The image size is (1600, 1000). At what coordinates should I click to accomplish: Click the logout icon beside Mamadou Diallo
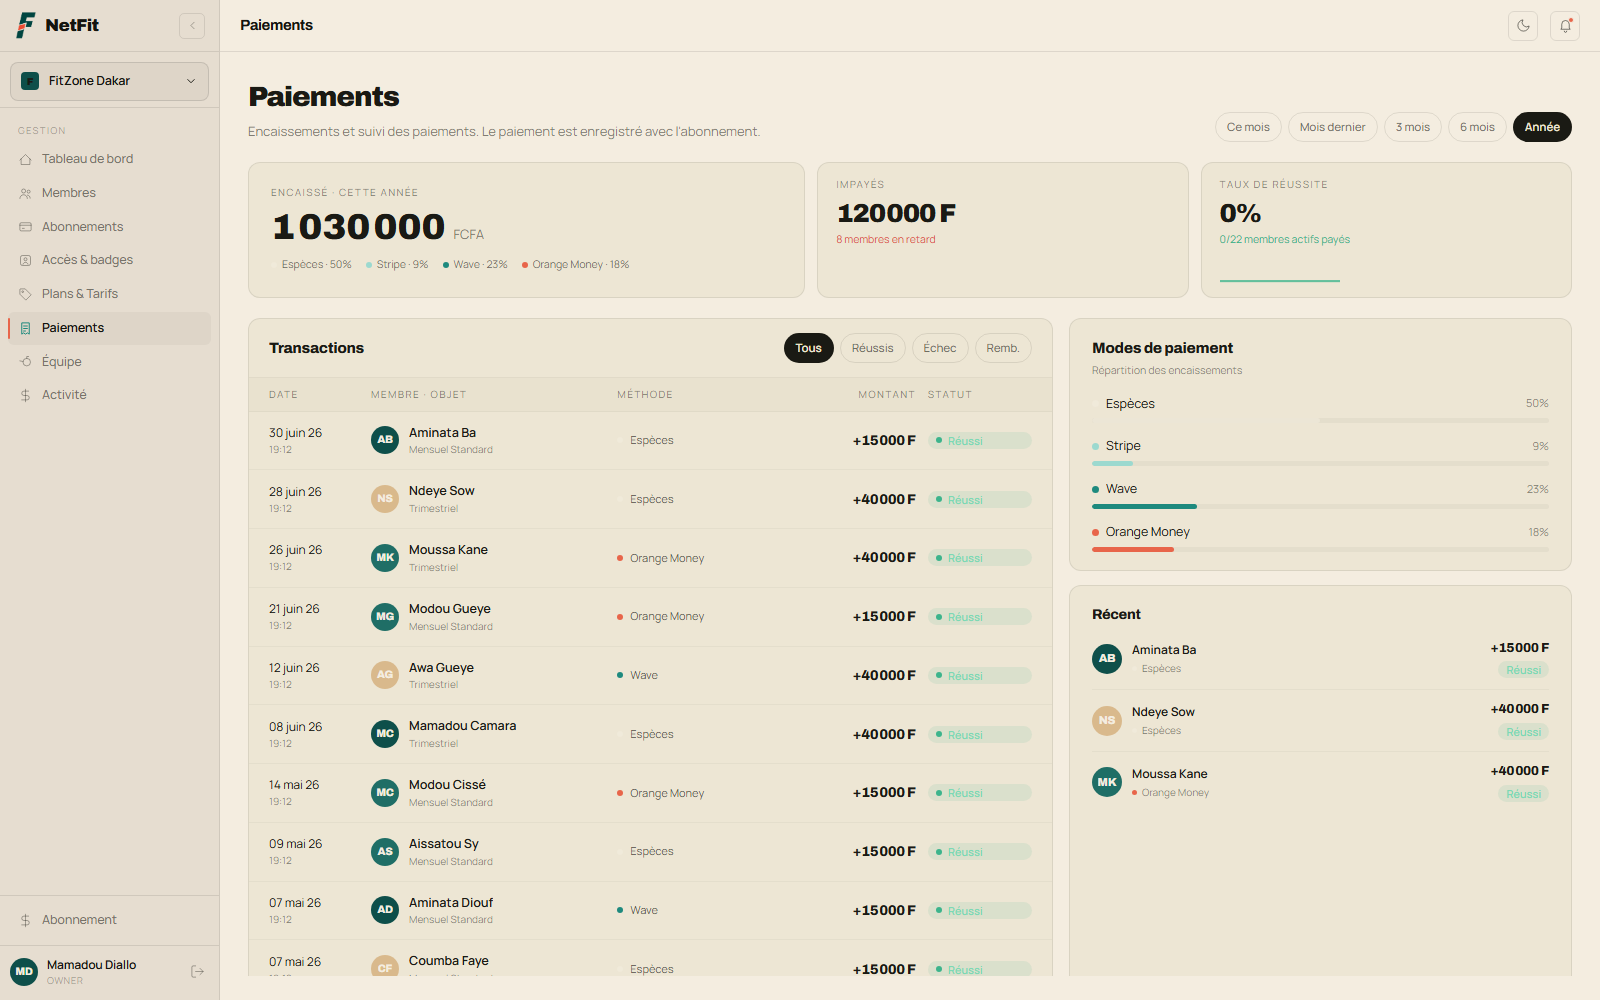(x=197, y=971)
